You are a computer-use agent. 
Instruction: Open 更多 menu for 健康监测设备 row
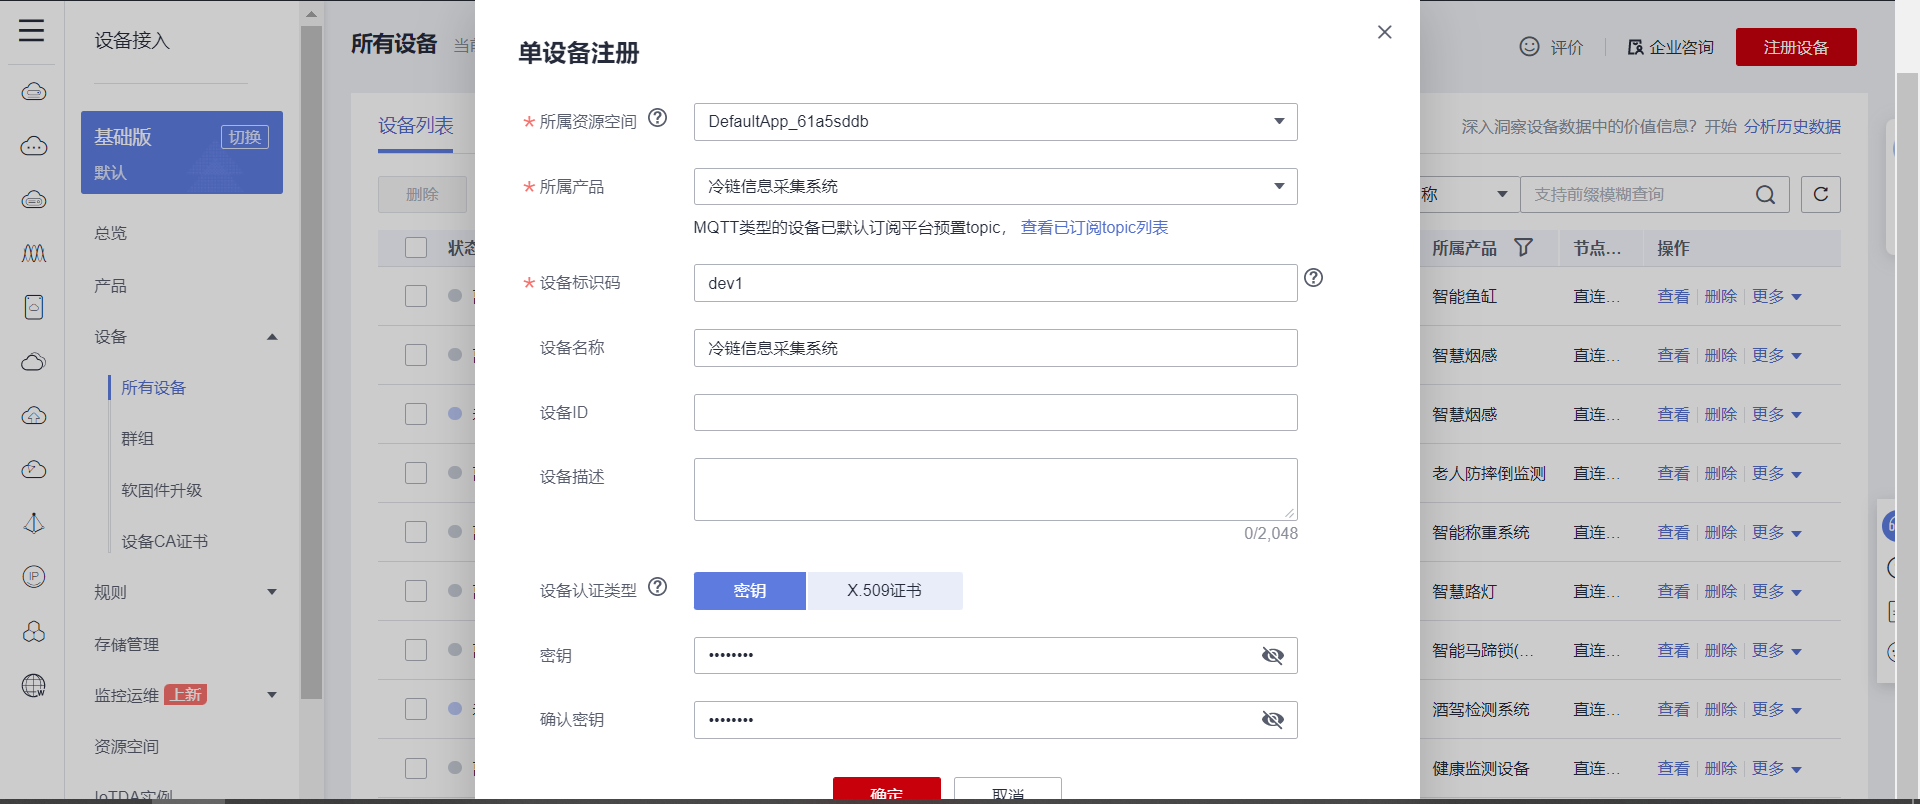coord(1777,769)
